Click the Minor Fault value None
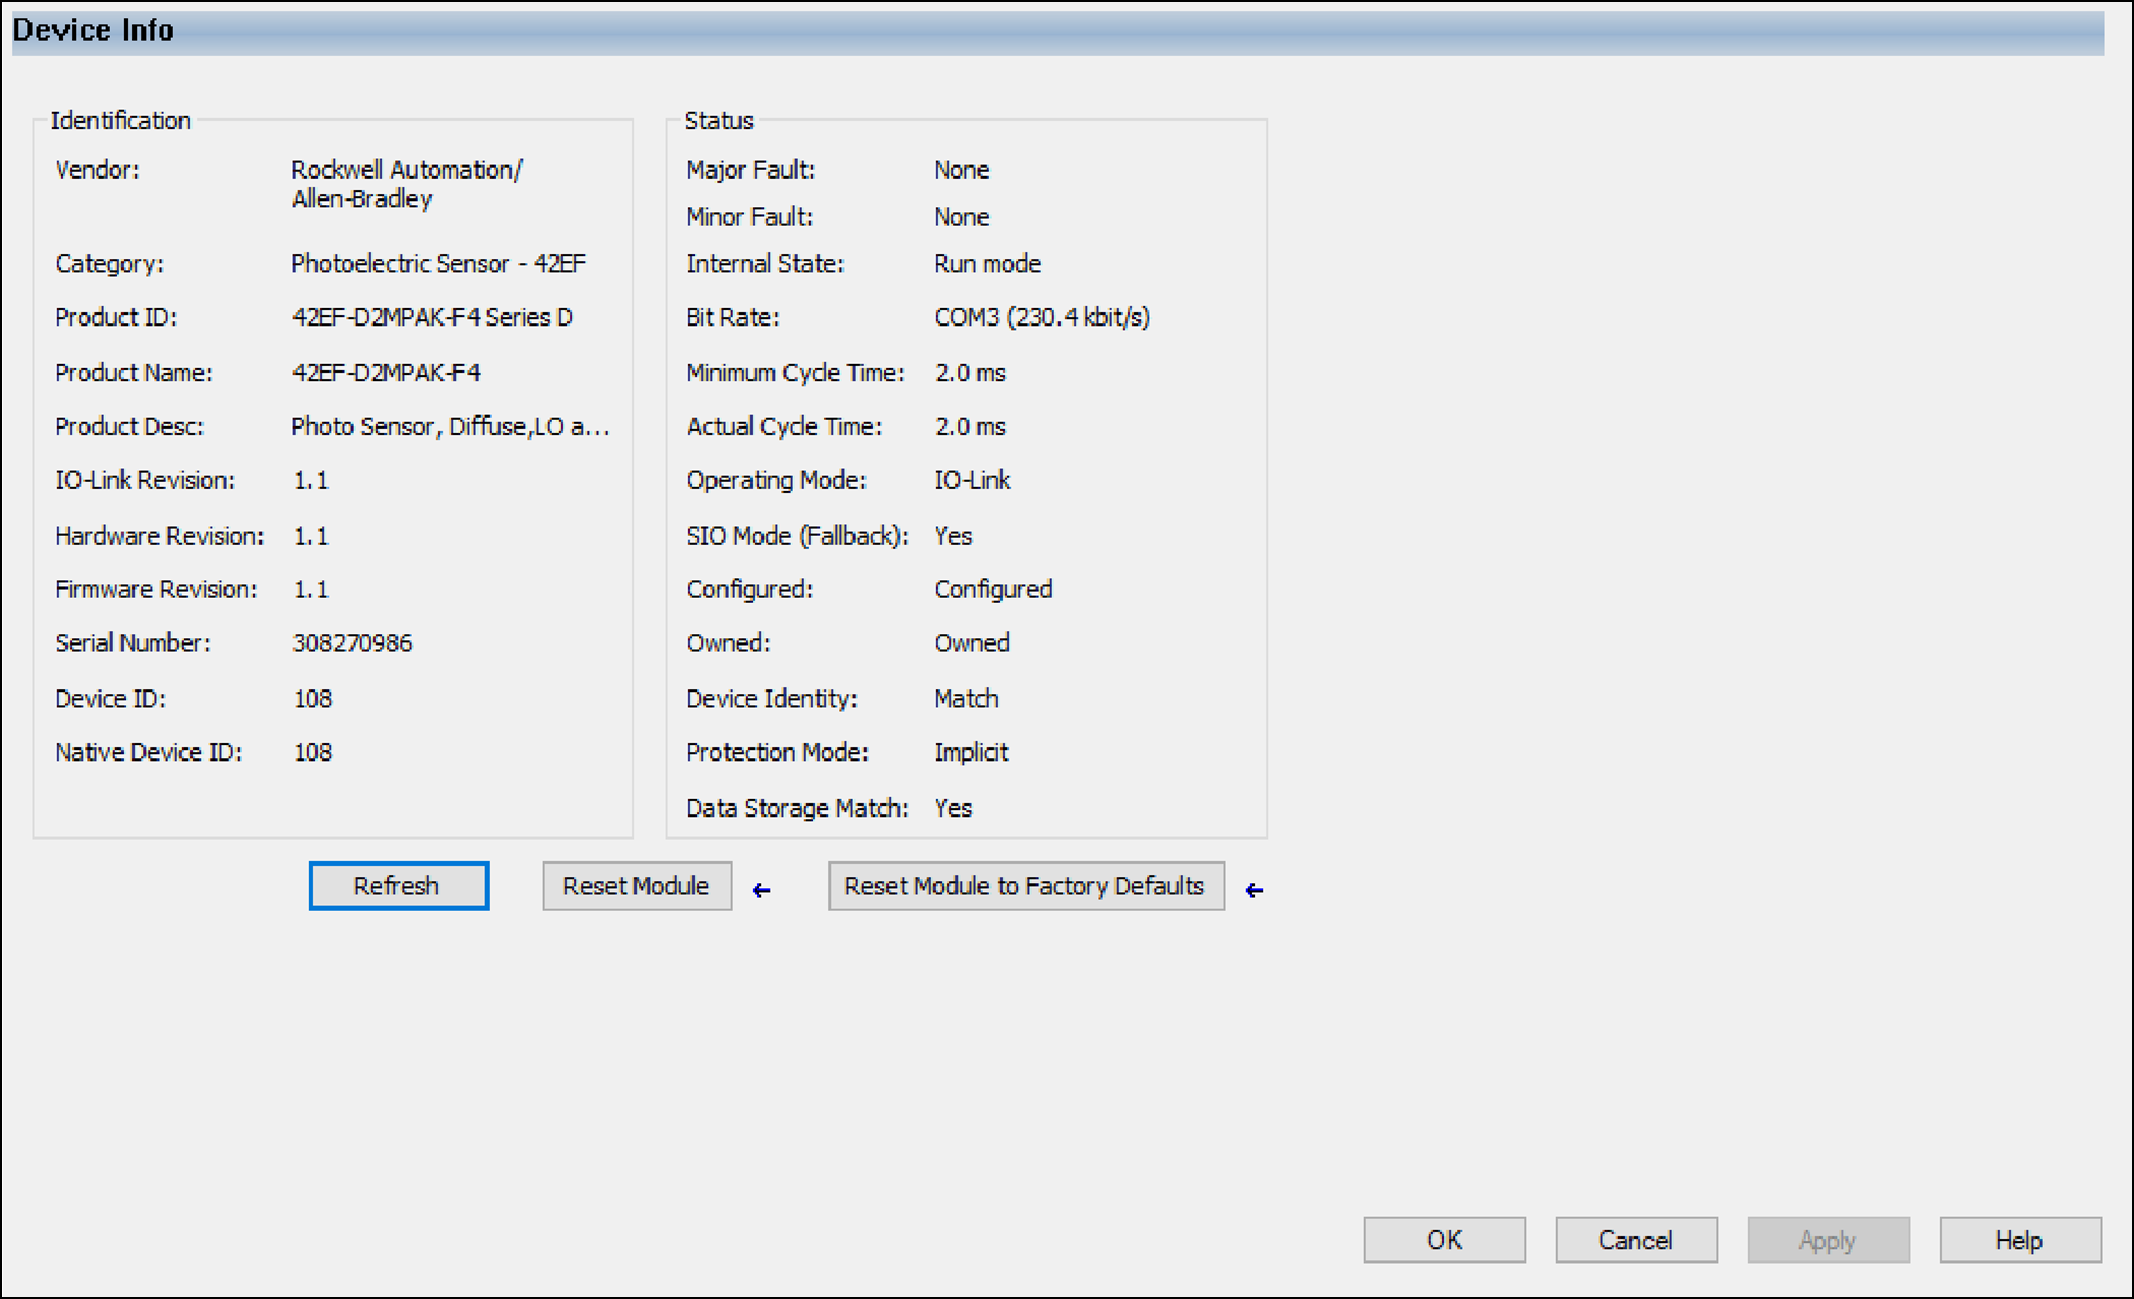The height and width of the screenshot is (1299, 2134). coord(961,216)
